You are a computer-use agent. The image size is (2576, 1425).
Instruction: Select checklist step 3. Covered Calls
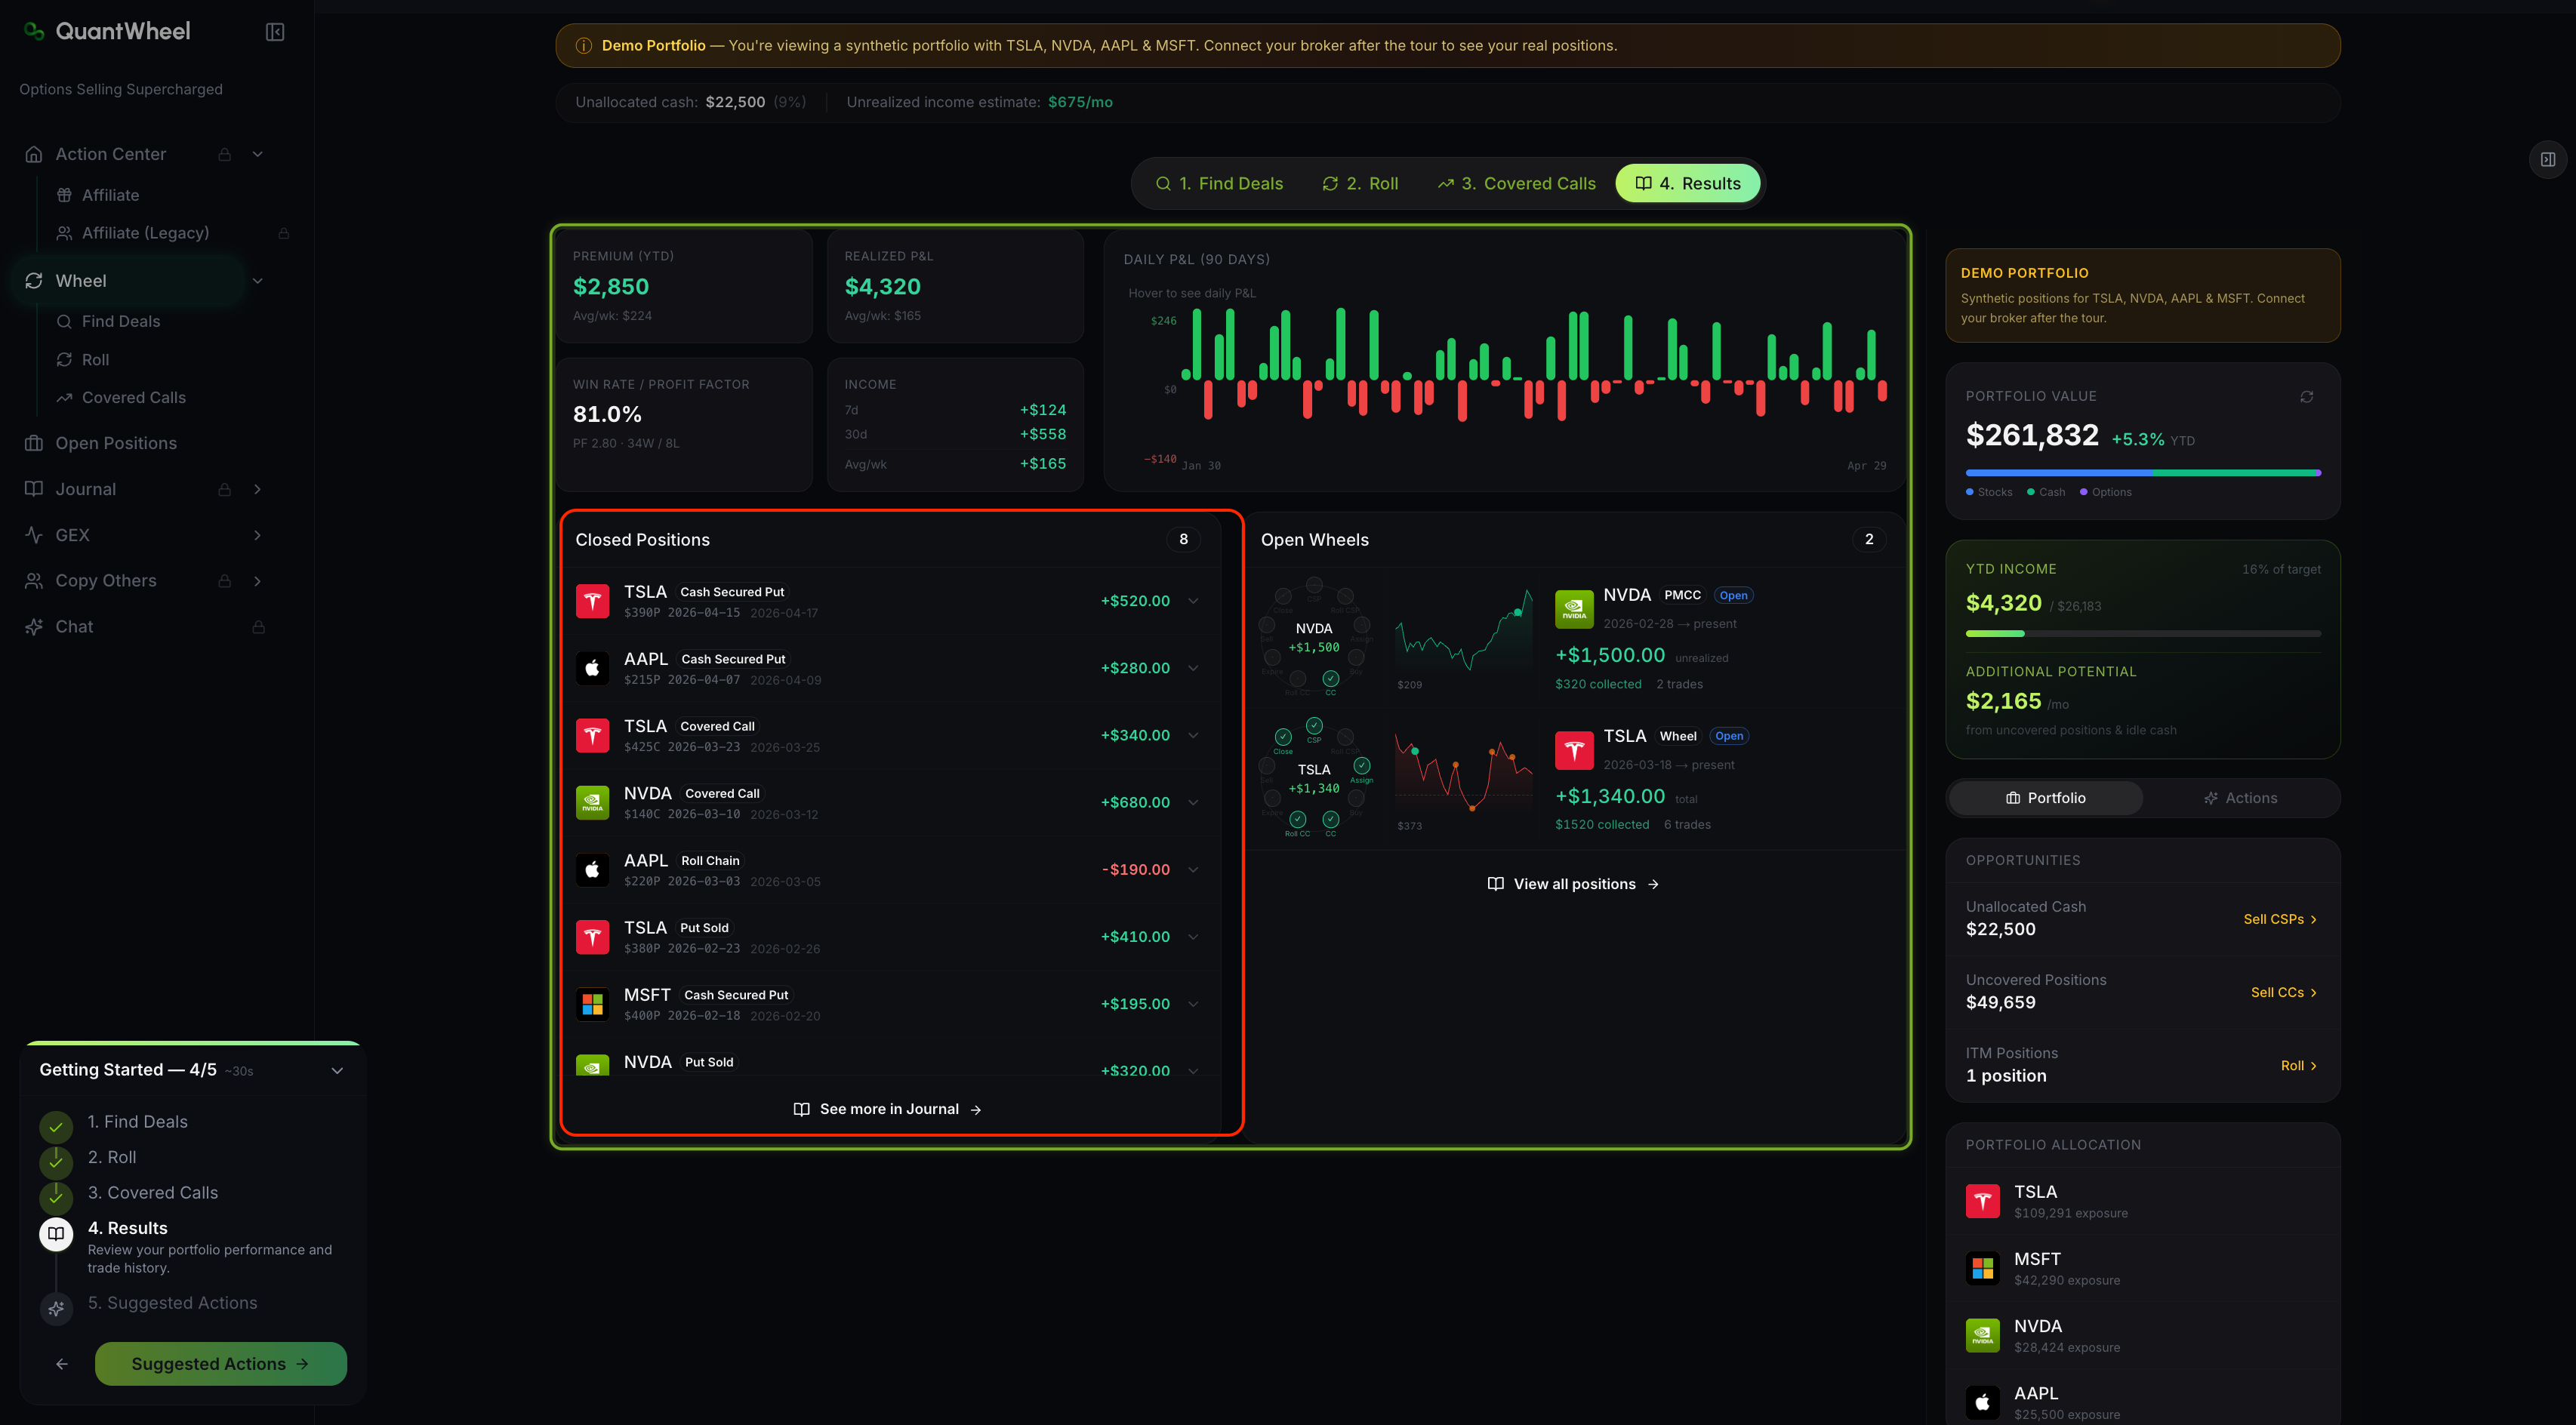(x=152, y=1193)
